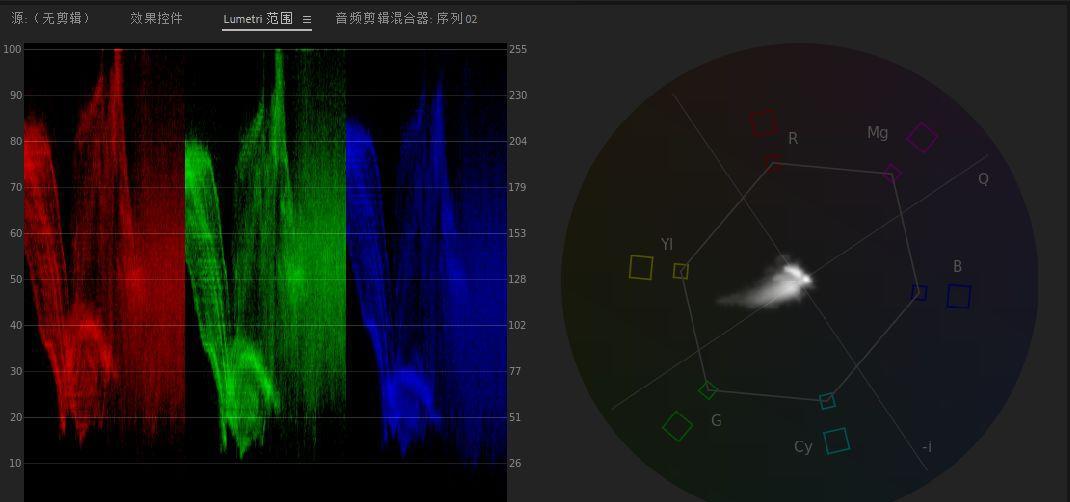The width and height of the screenshot is (1070, 502).
Task: Click the 26 value on the right scale
Action: point(515,463)
